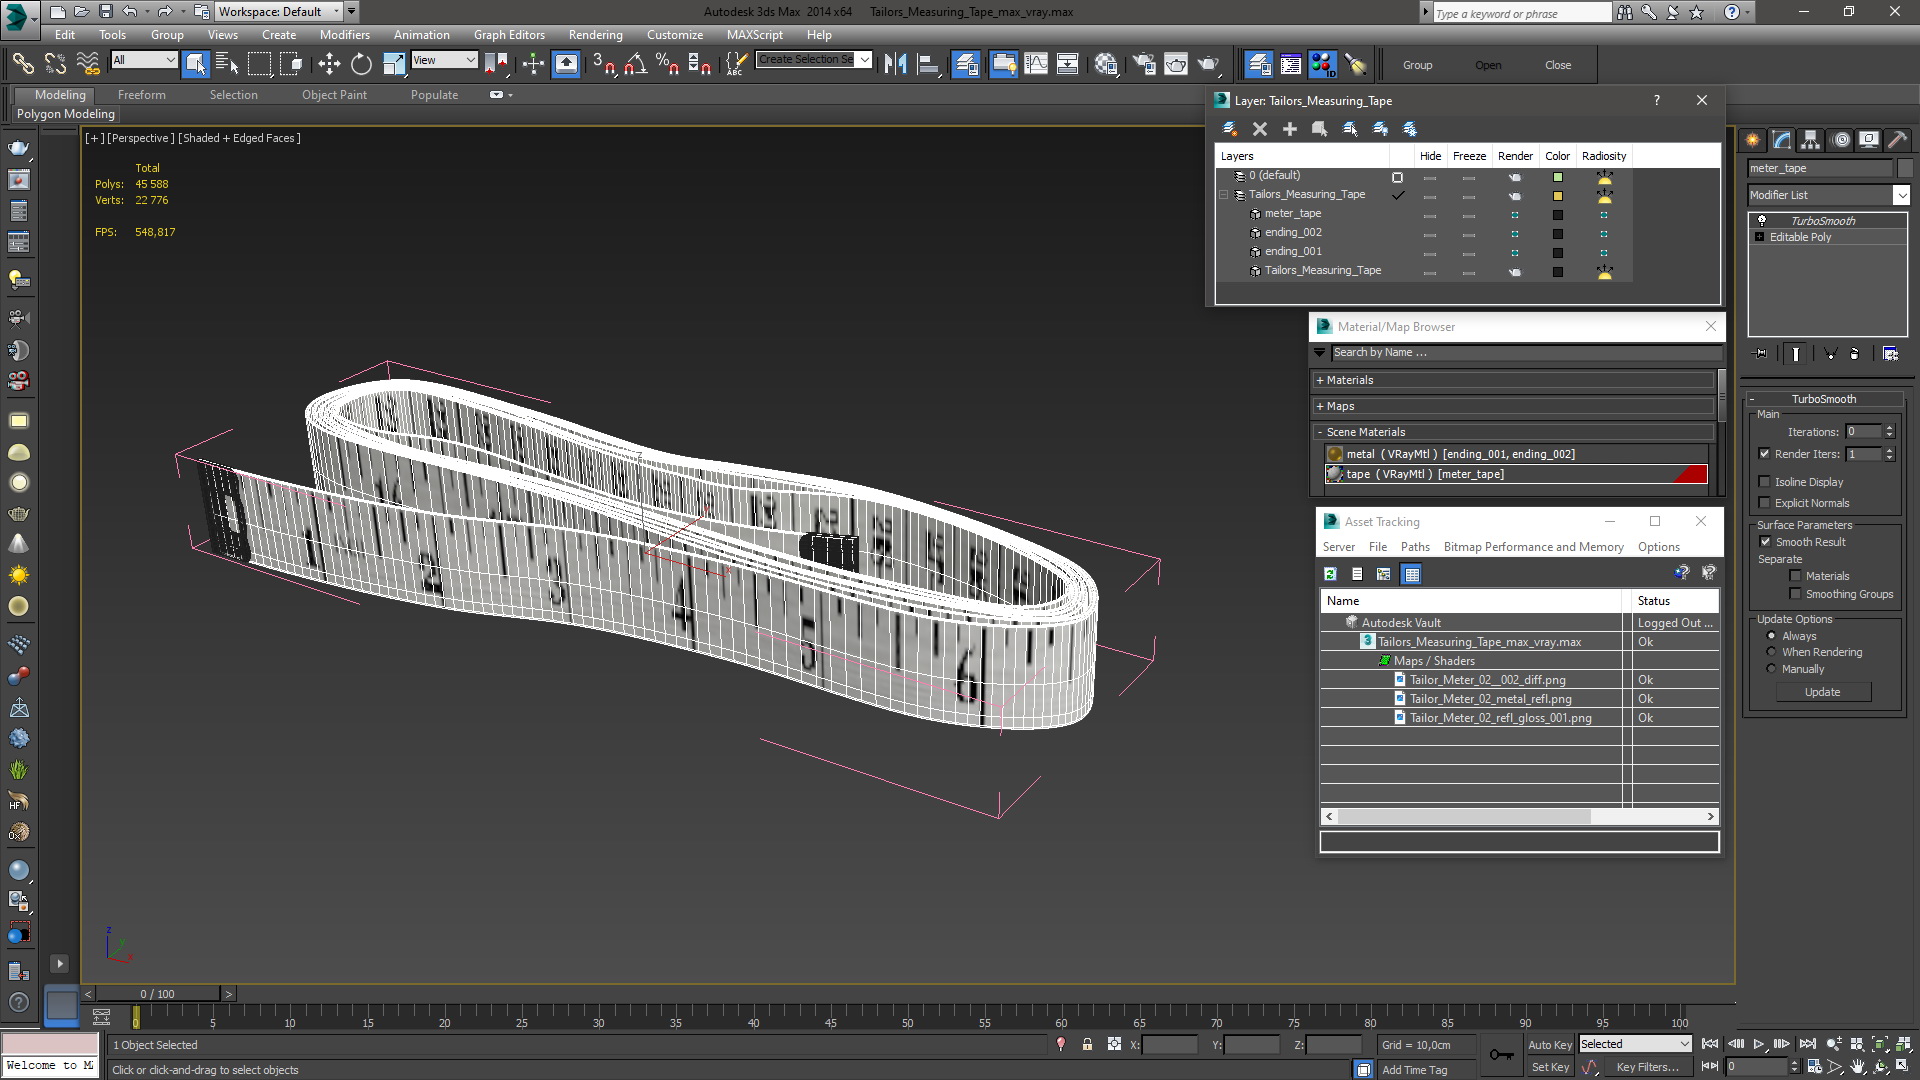Toggle Render Iters checkbox
Viewport: 1920px width, 1080px height.
1765,454
